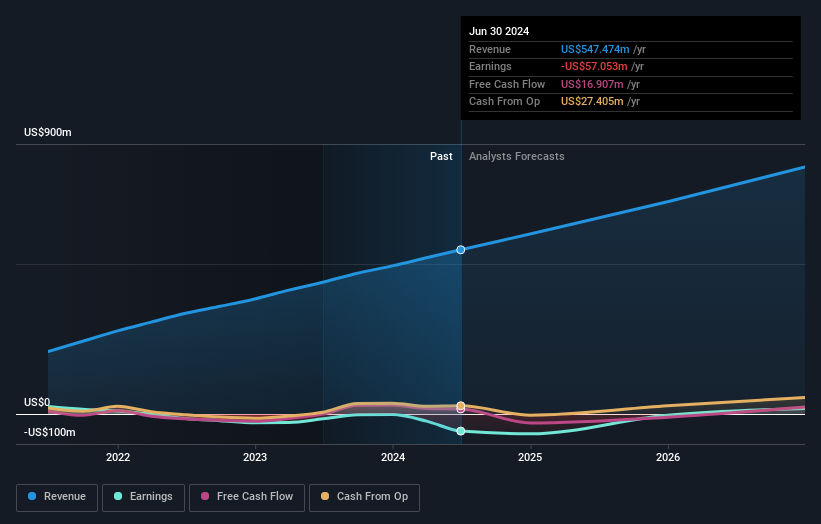The height and width of the screenshot is (524, 821).
Task: Click the US$900m y-axis label
Action: click(x=48, y=132)
